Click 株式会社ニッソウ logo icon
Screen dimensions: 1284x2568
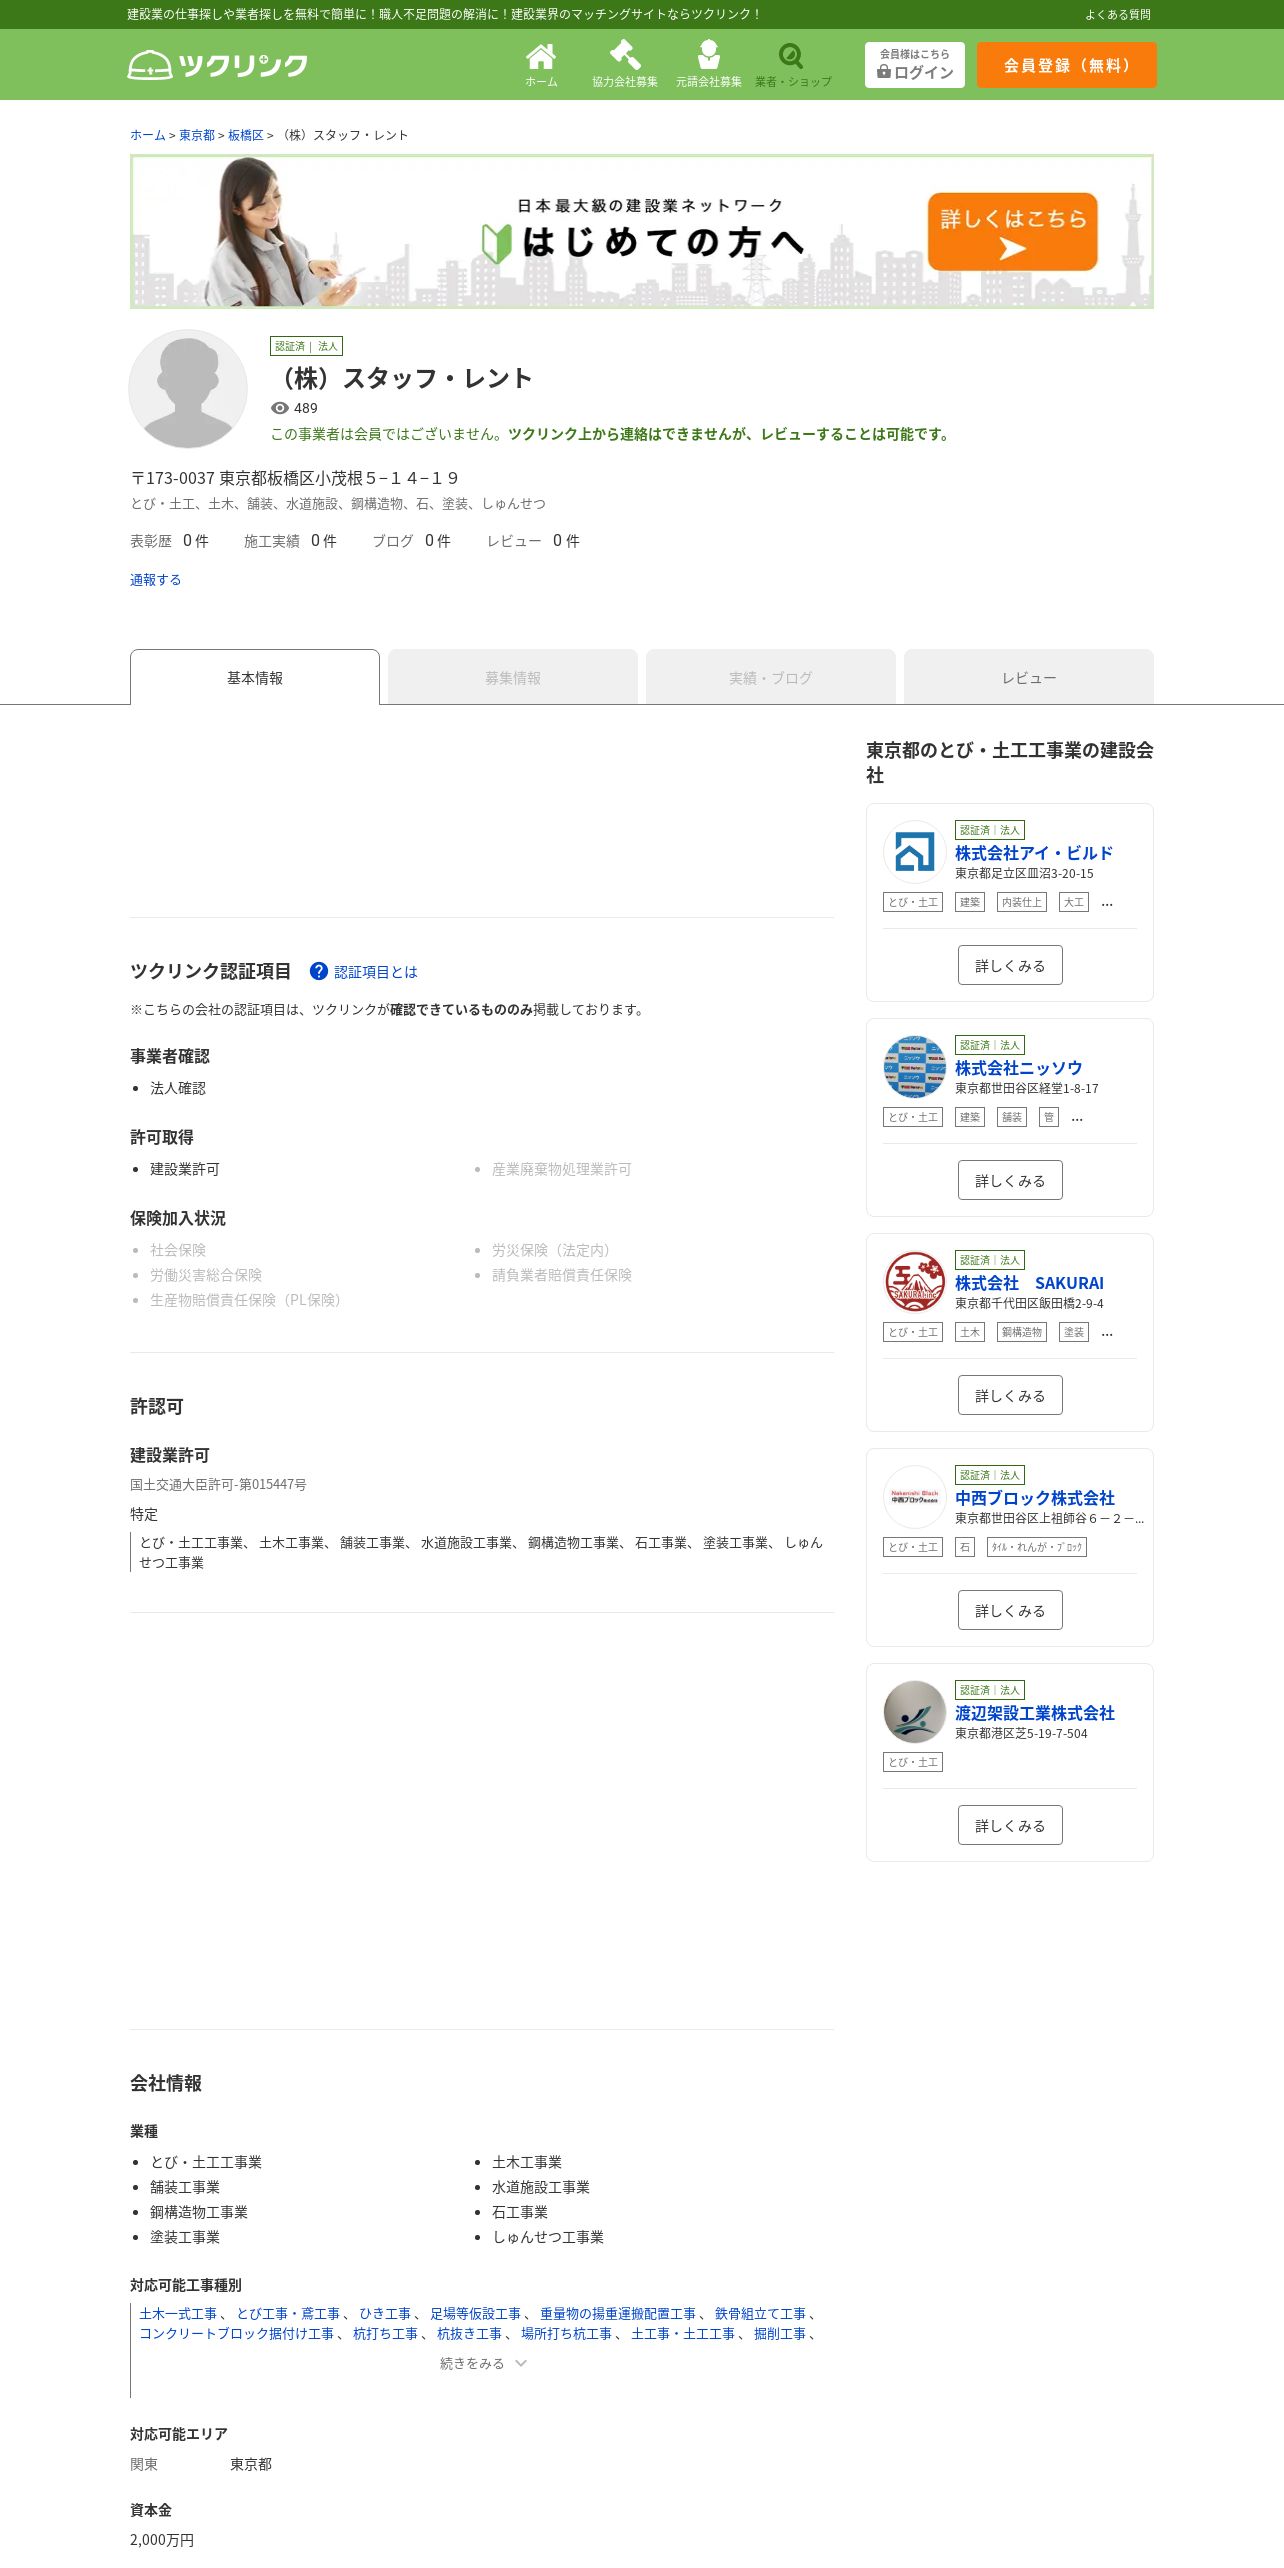point(914,1067)
